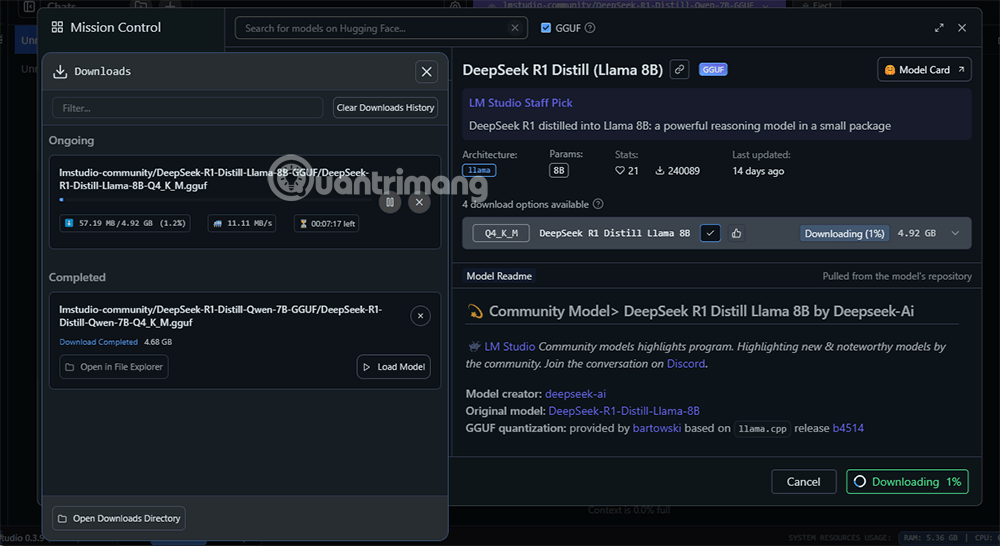Open the bartowski link
Image resolution: width=1000 pixels, height=546 pixels.
point(657,428)
